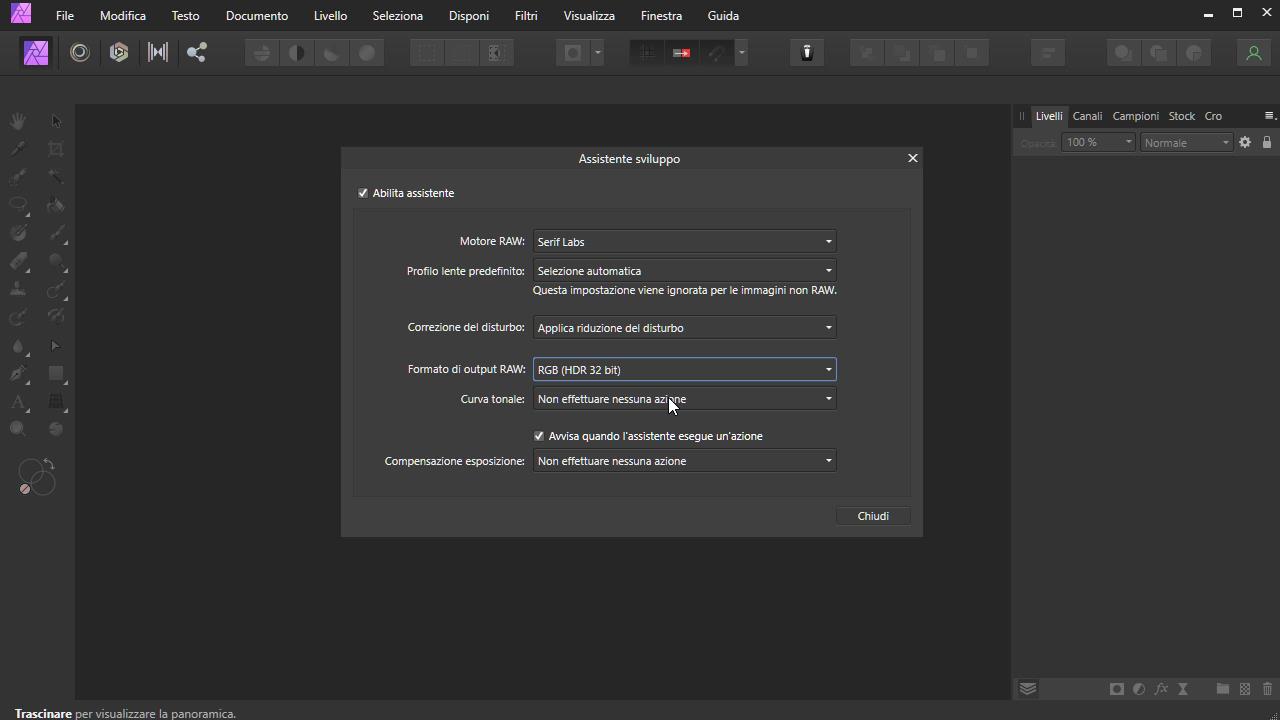Select the Crop tool
The height and width of the screenshot is (720, 1280).
point(56,149)
